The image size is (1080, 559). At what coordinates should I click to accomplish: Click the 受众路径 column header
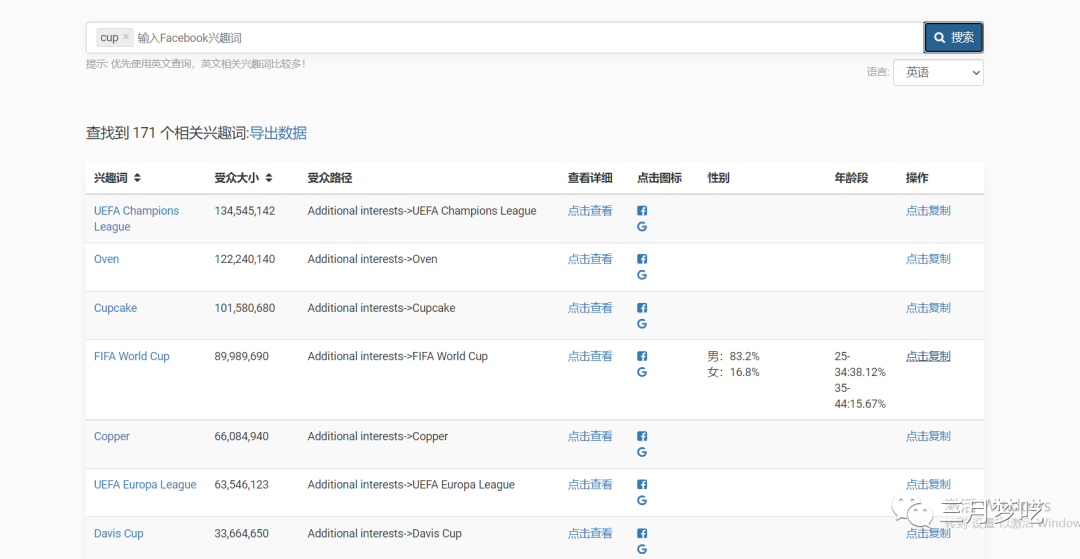point(330,178)
